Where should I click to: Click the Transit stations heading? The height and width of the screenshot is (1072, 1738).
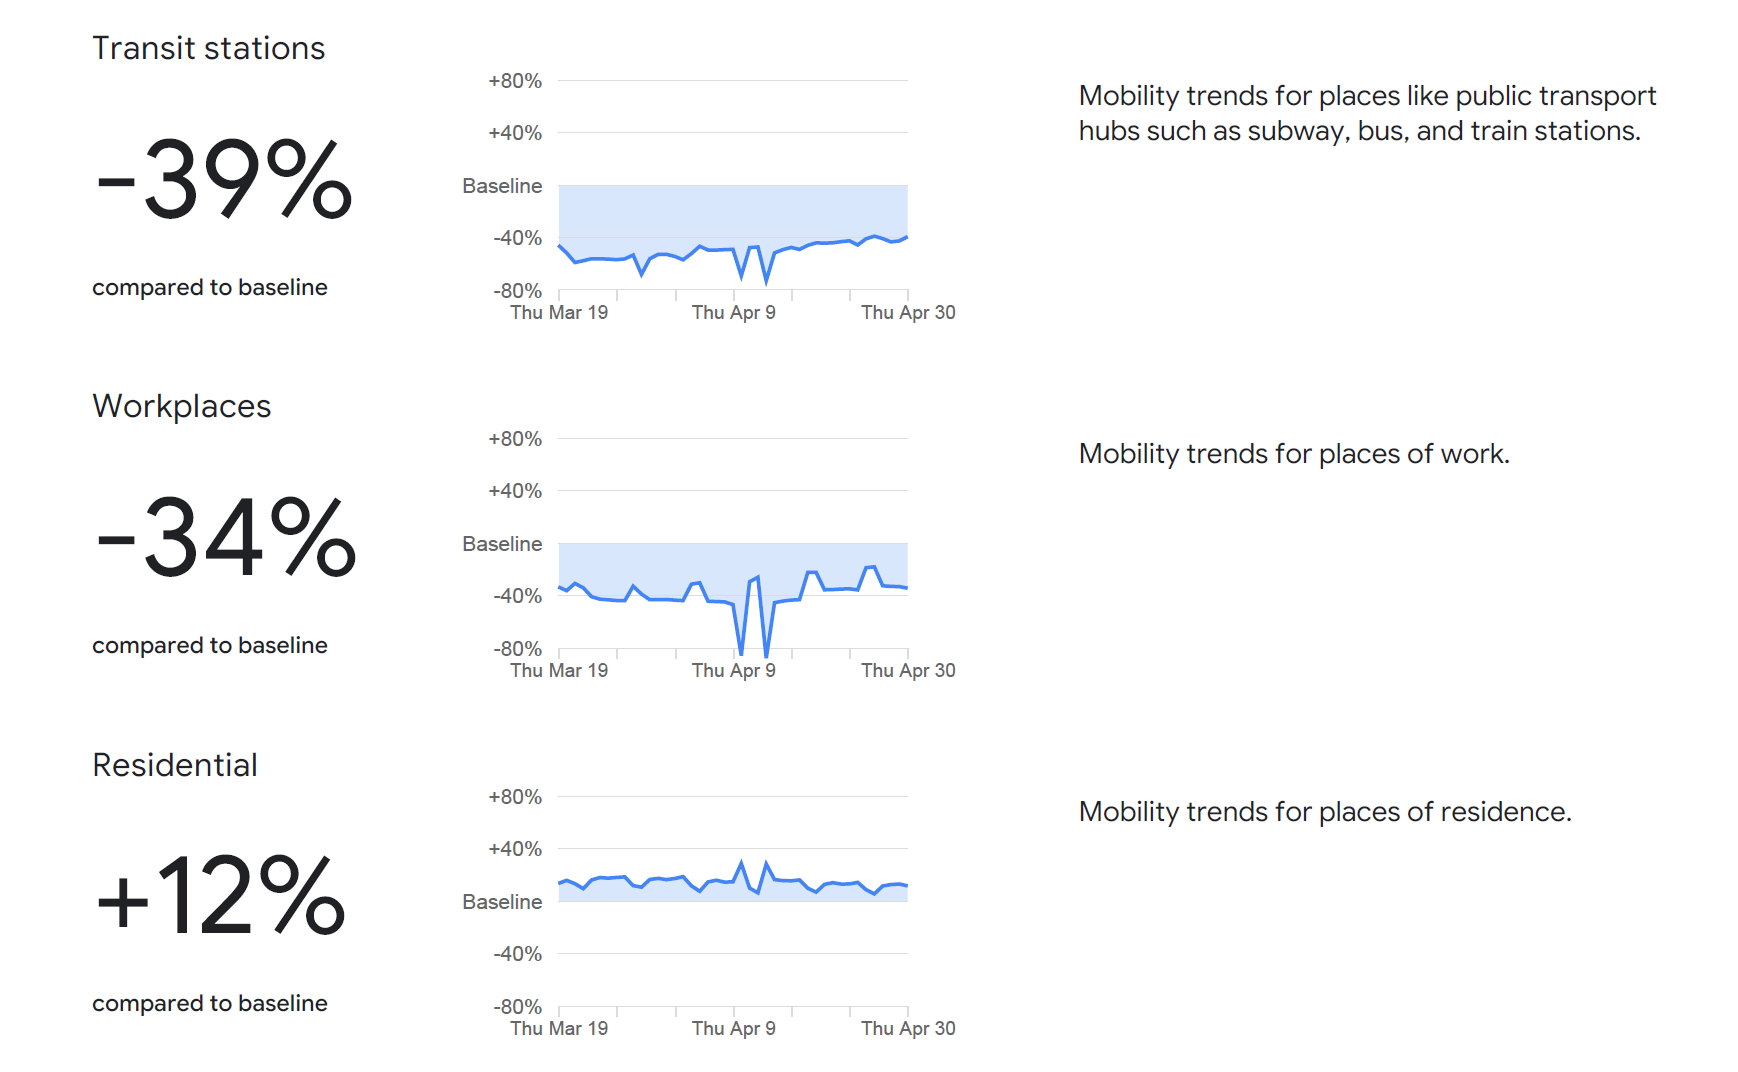(x=208, y=48)
